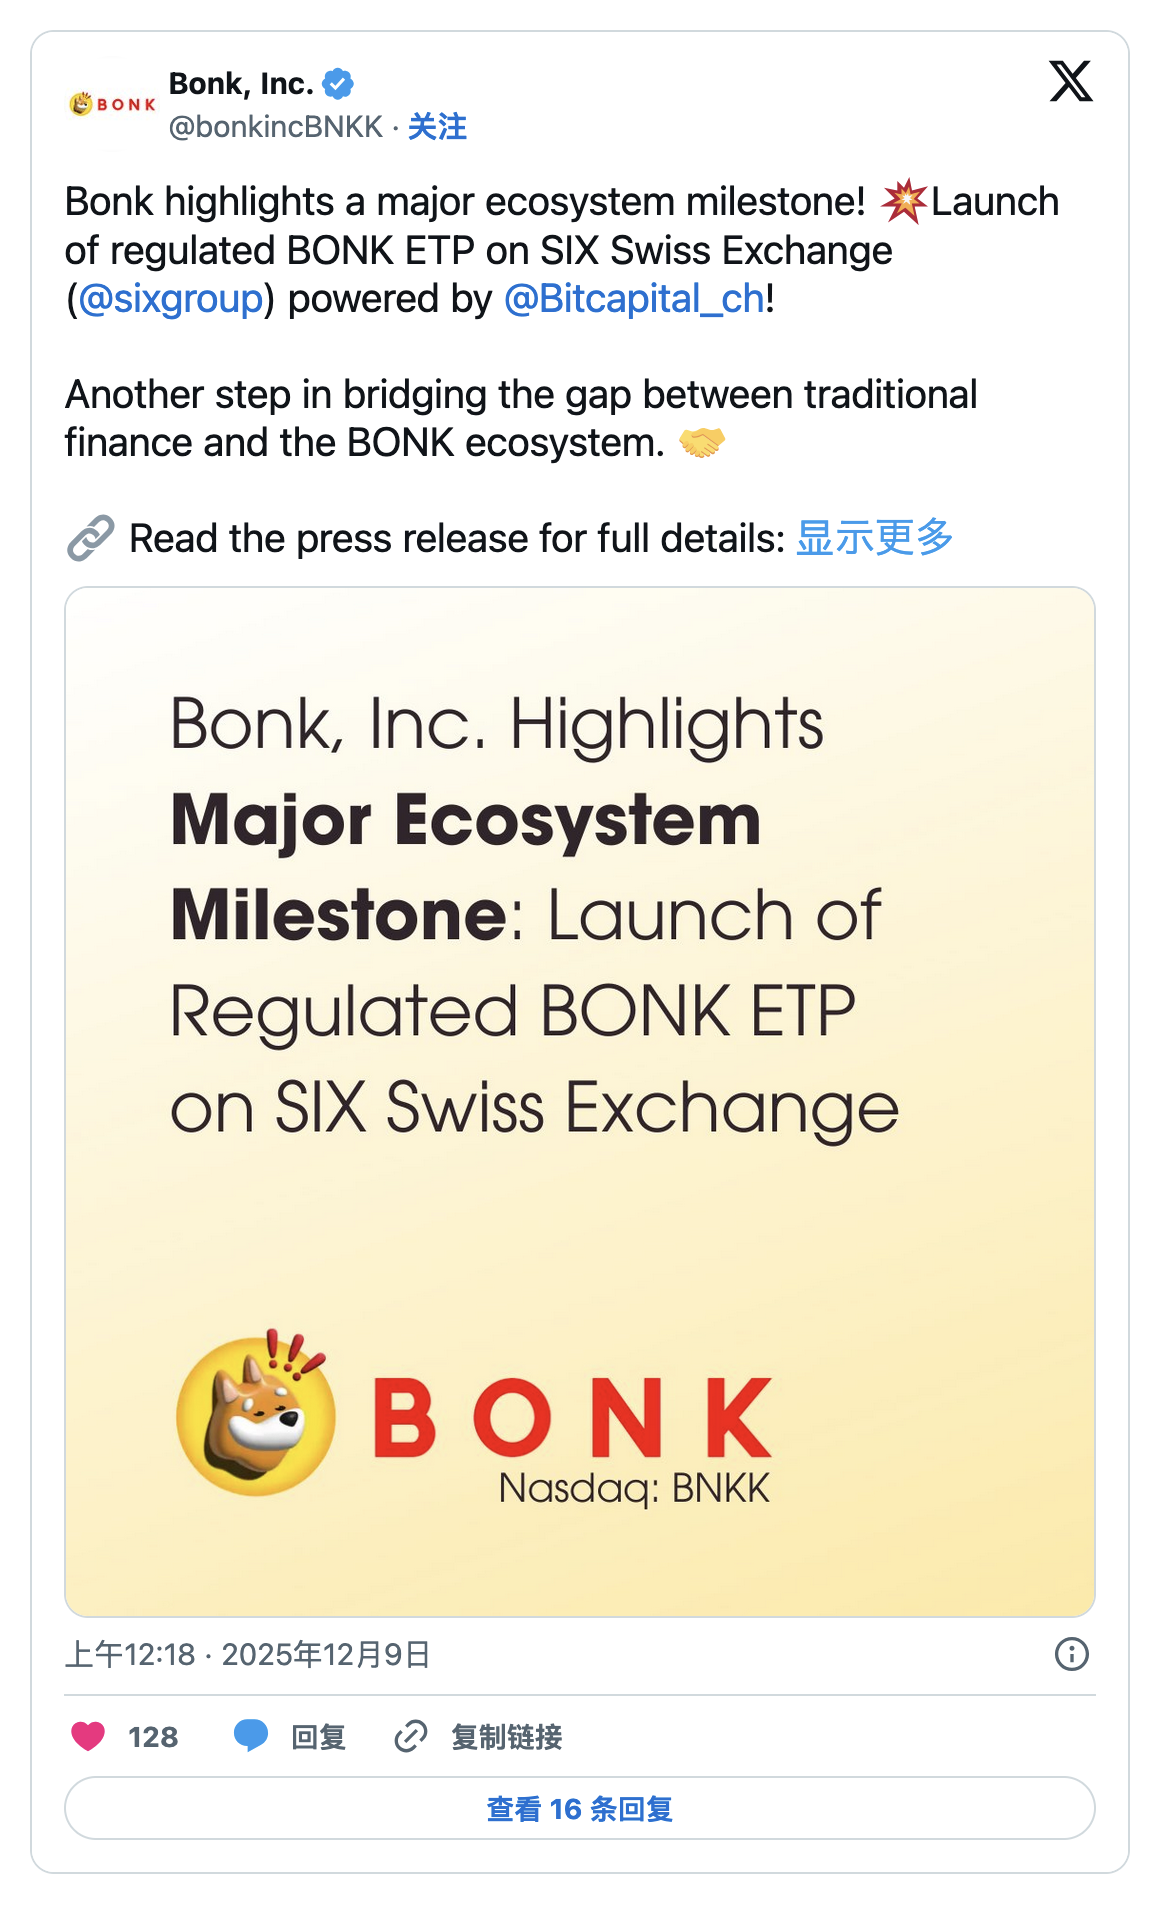The image size is (1158, 1906).
Task: Like the tweet with heart icon
Action: (x=88, y=1736)
